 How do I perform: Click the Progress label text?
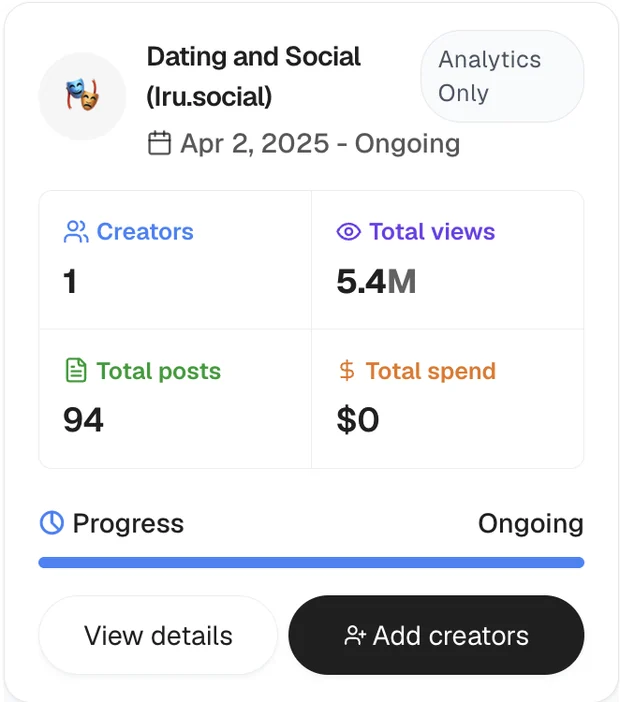128,523
